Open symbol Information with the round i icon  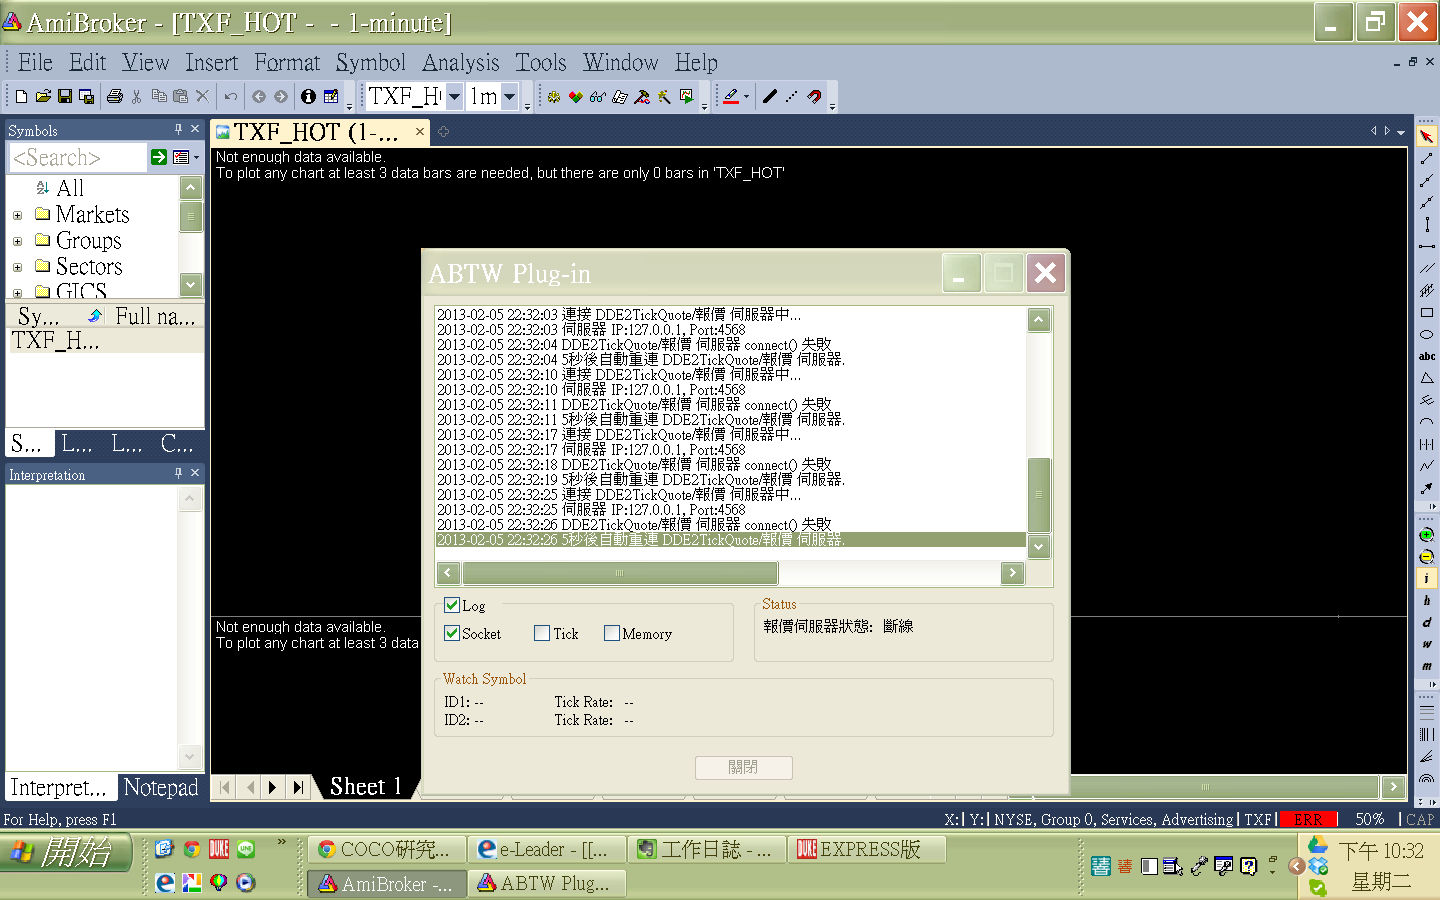click(308, 97)
